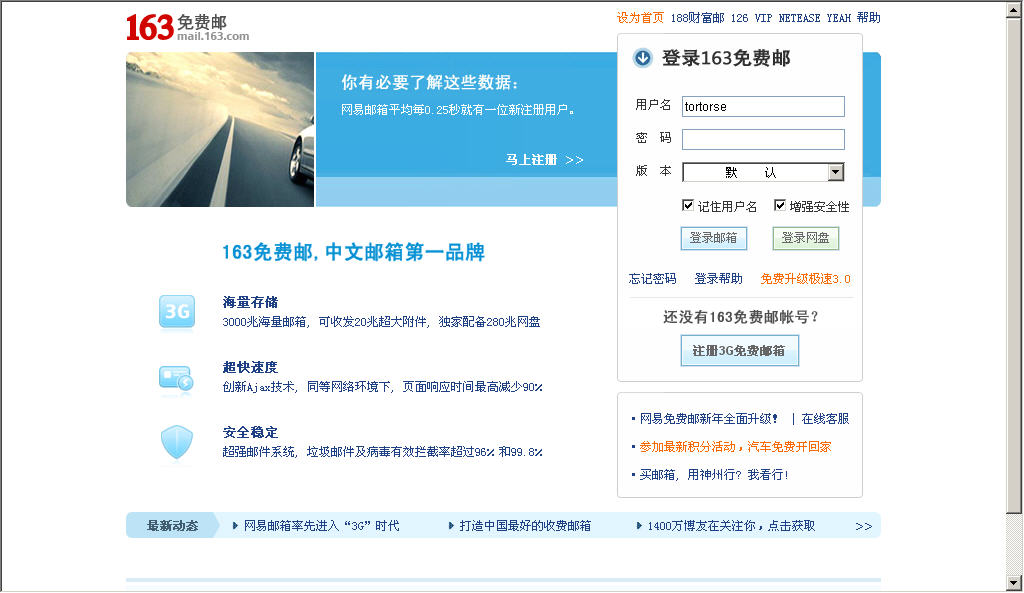The height and width of the screenshot is (593, 1024).
Task: Open 网易免费邮新年全面升级 news link
Action: 709,419
